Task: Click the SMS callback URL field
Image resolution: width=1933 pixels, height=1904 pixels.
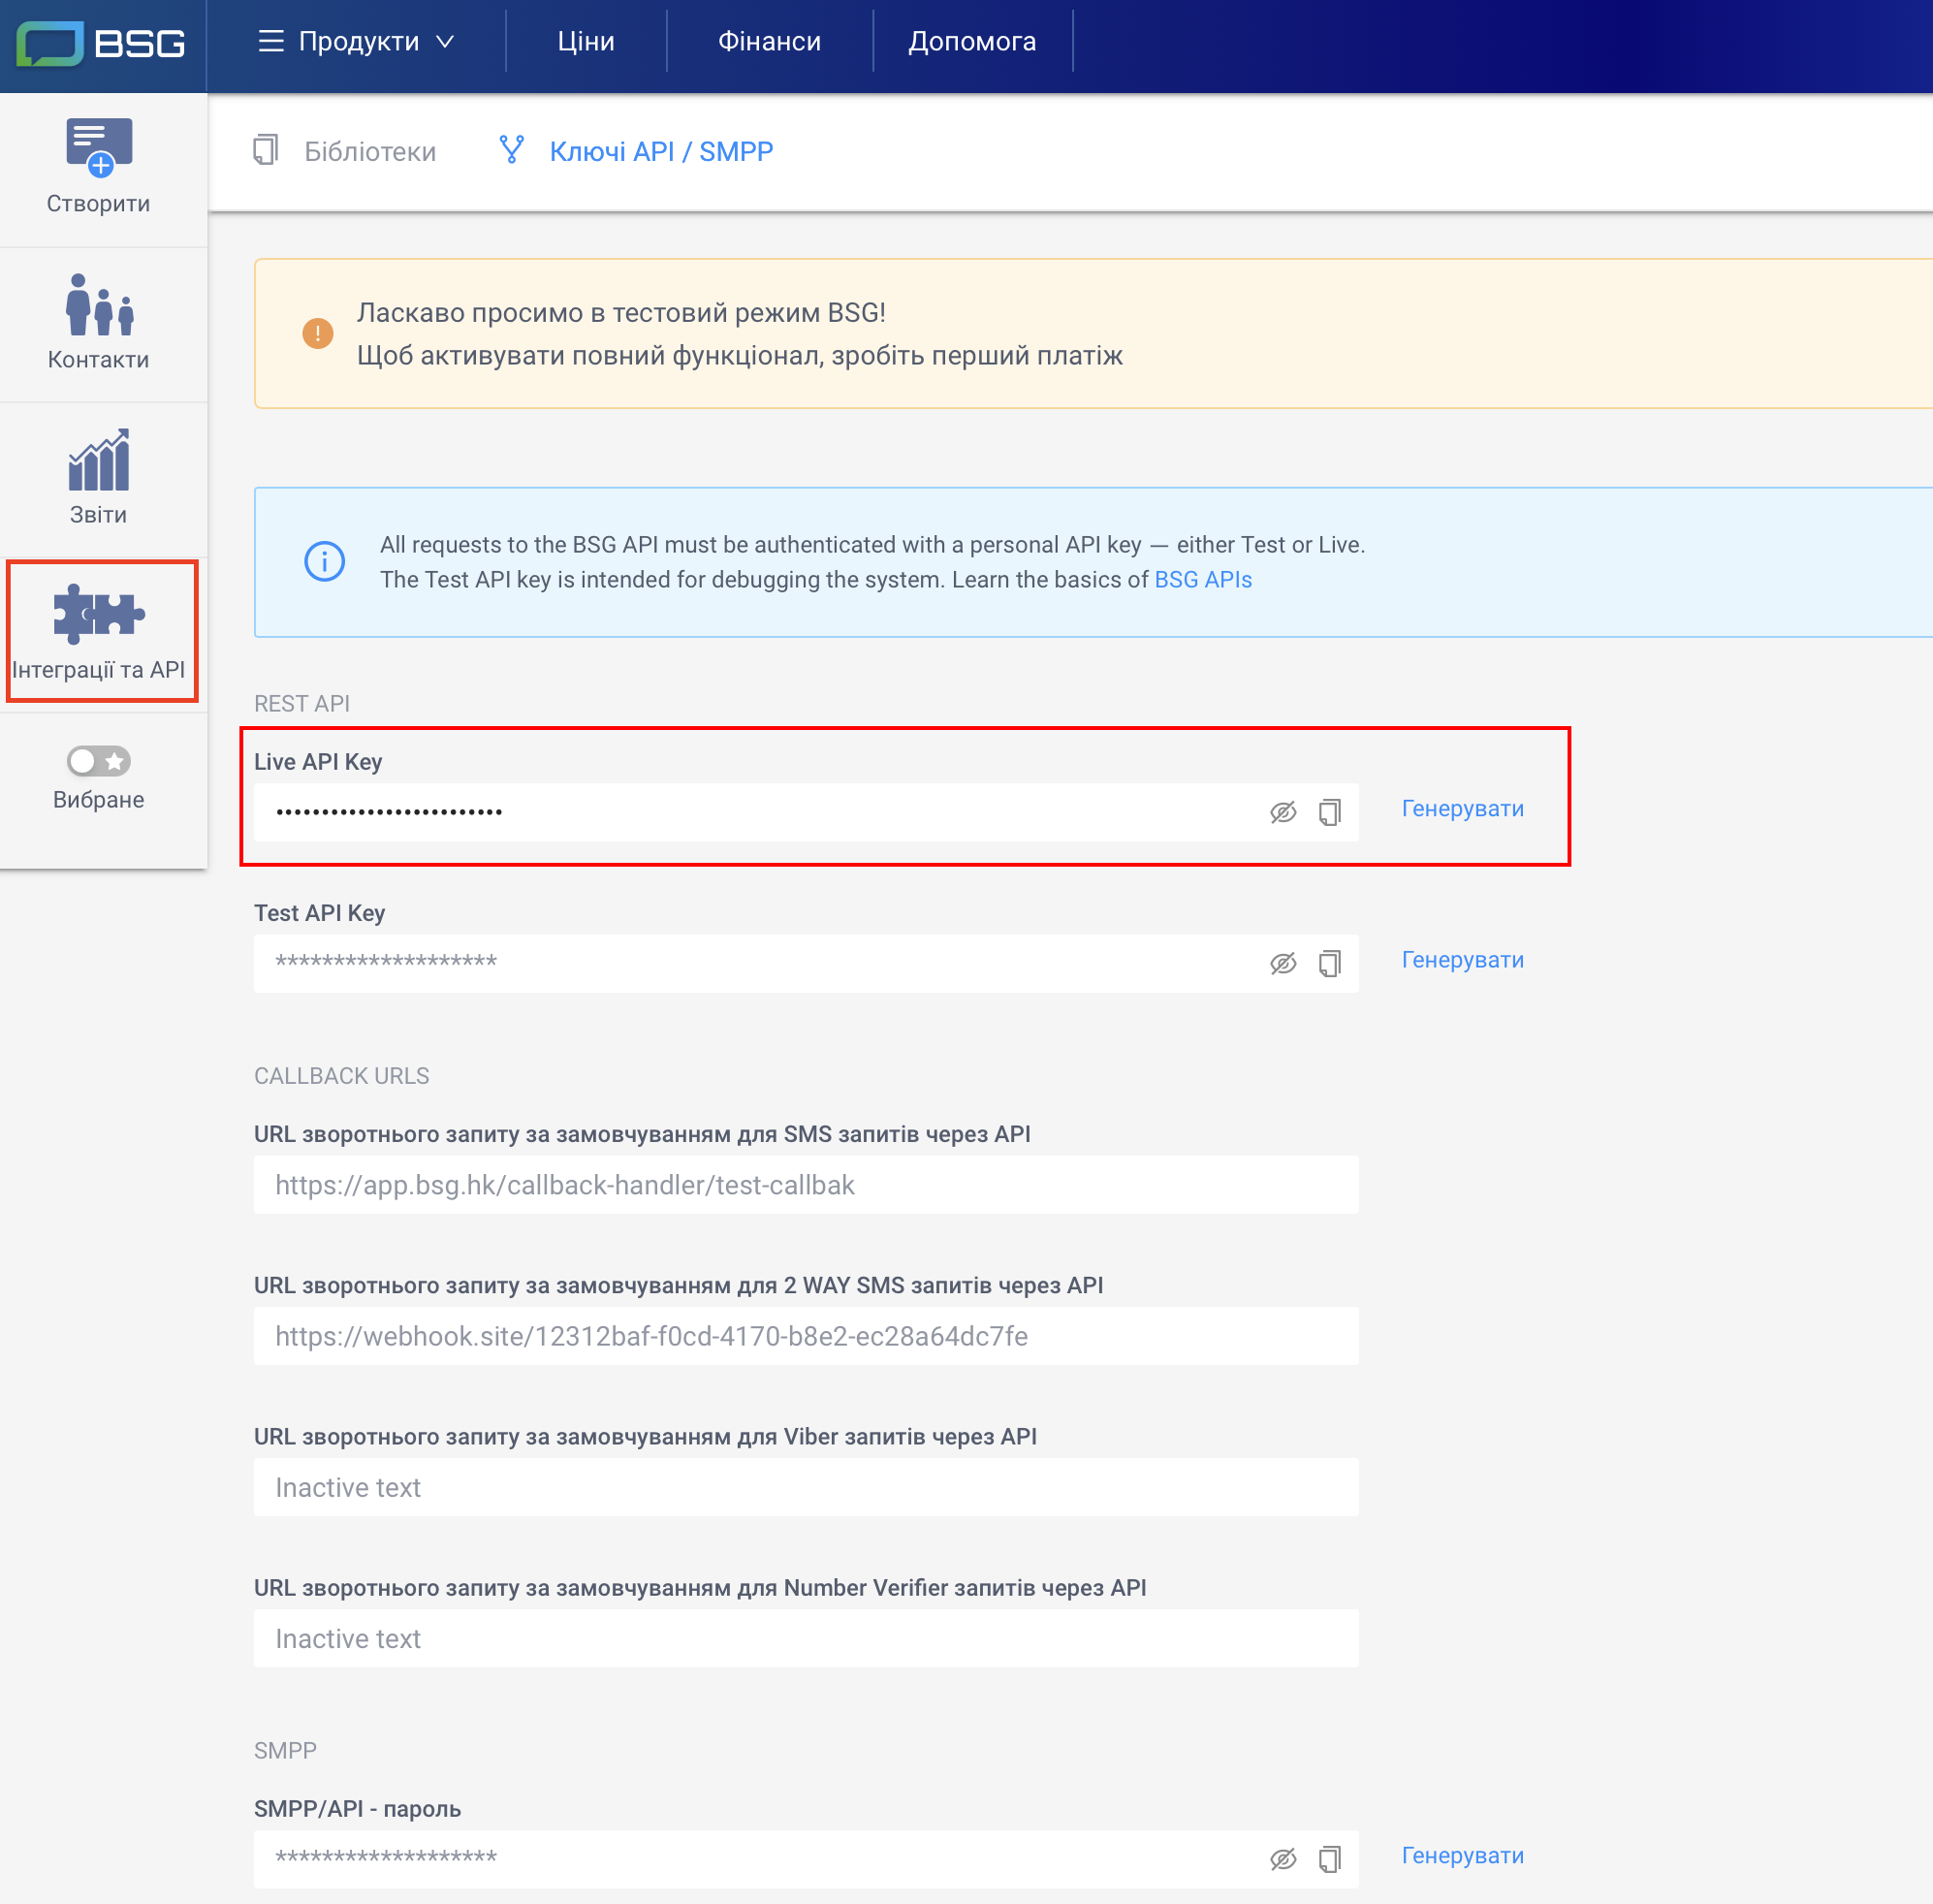Action: click(x=805, y=1185)
